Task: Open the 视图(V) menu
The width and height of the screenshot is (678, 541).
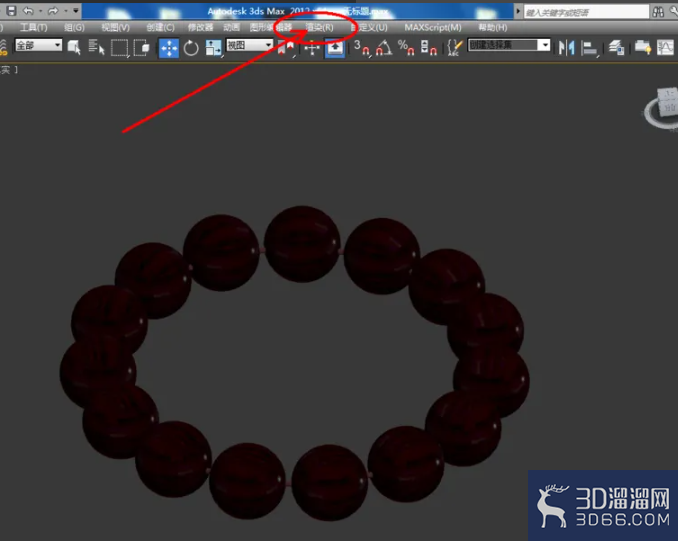Action: tap(115, 28)
